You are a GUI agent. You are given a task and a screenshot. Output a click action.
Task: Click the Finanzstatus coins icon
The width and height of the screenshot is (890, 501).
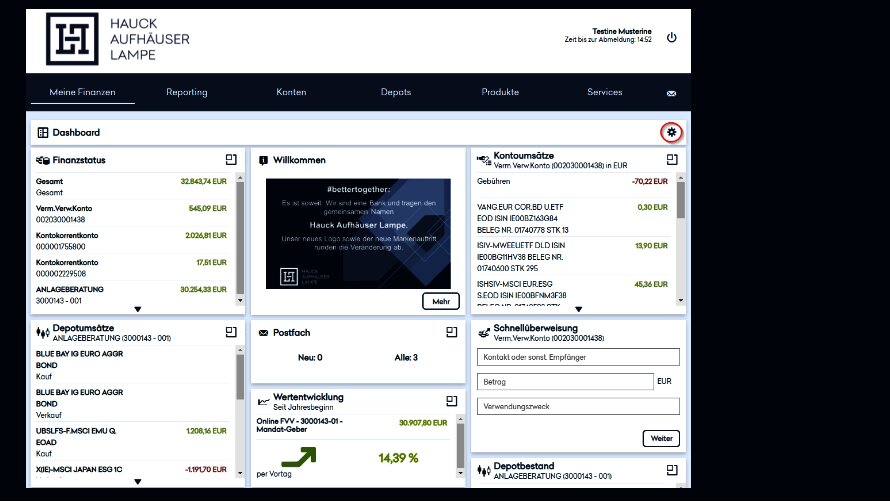(43, 160)
